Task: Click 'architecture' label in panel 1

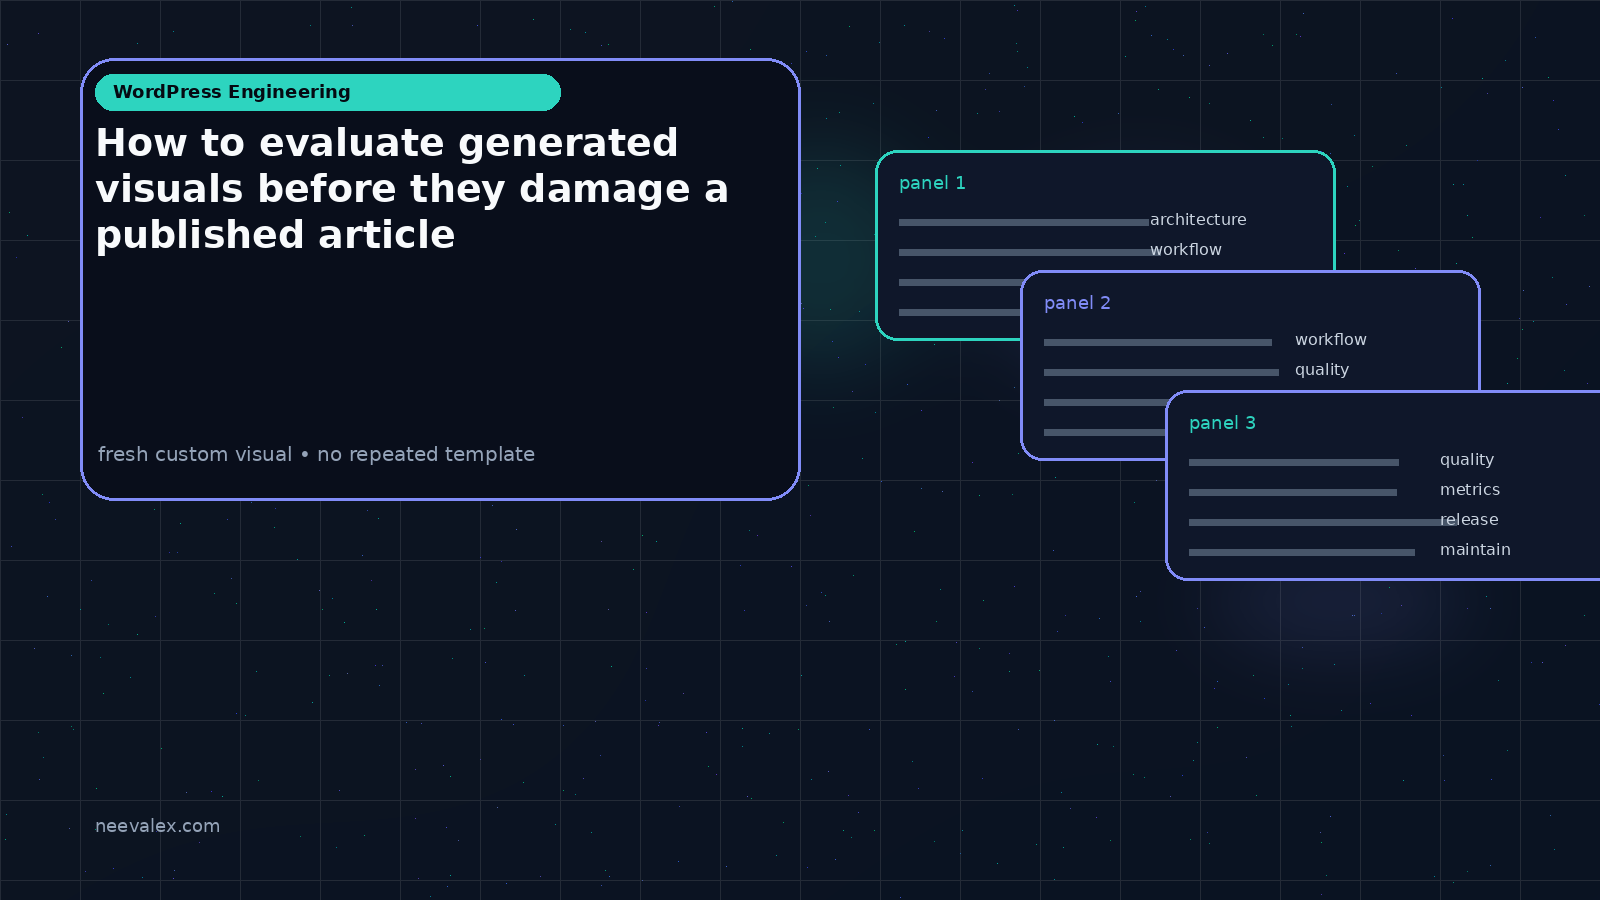Action: click(1198, 219)
